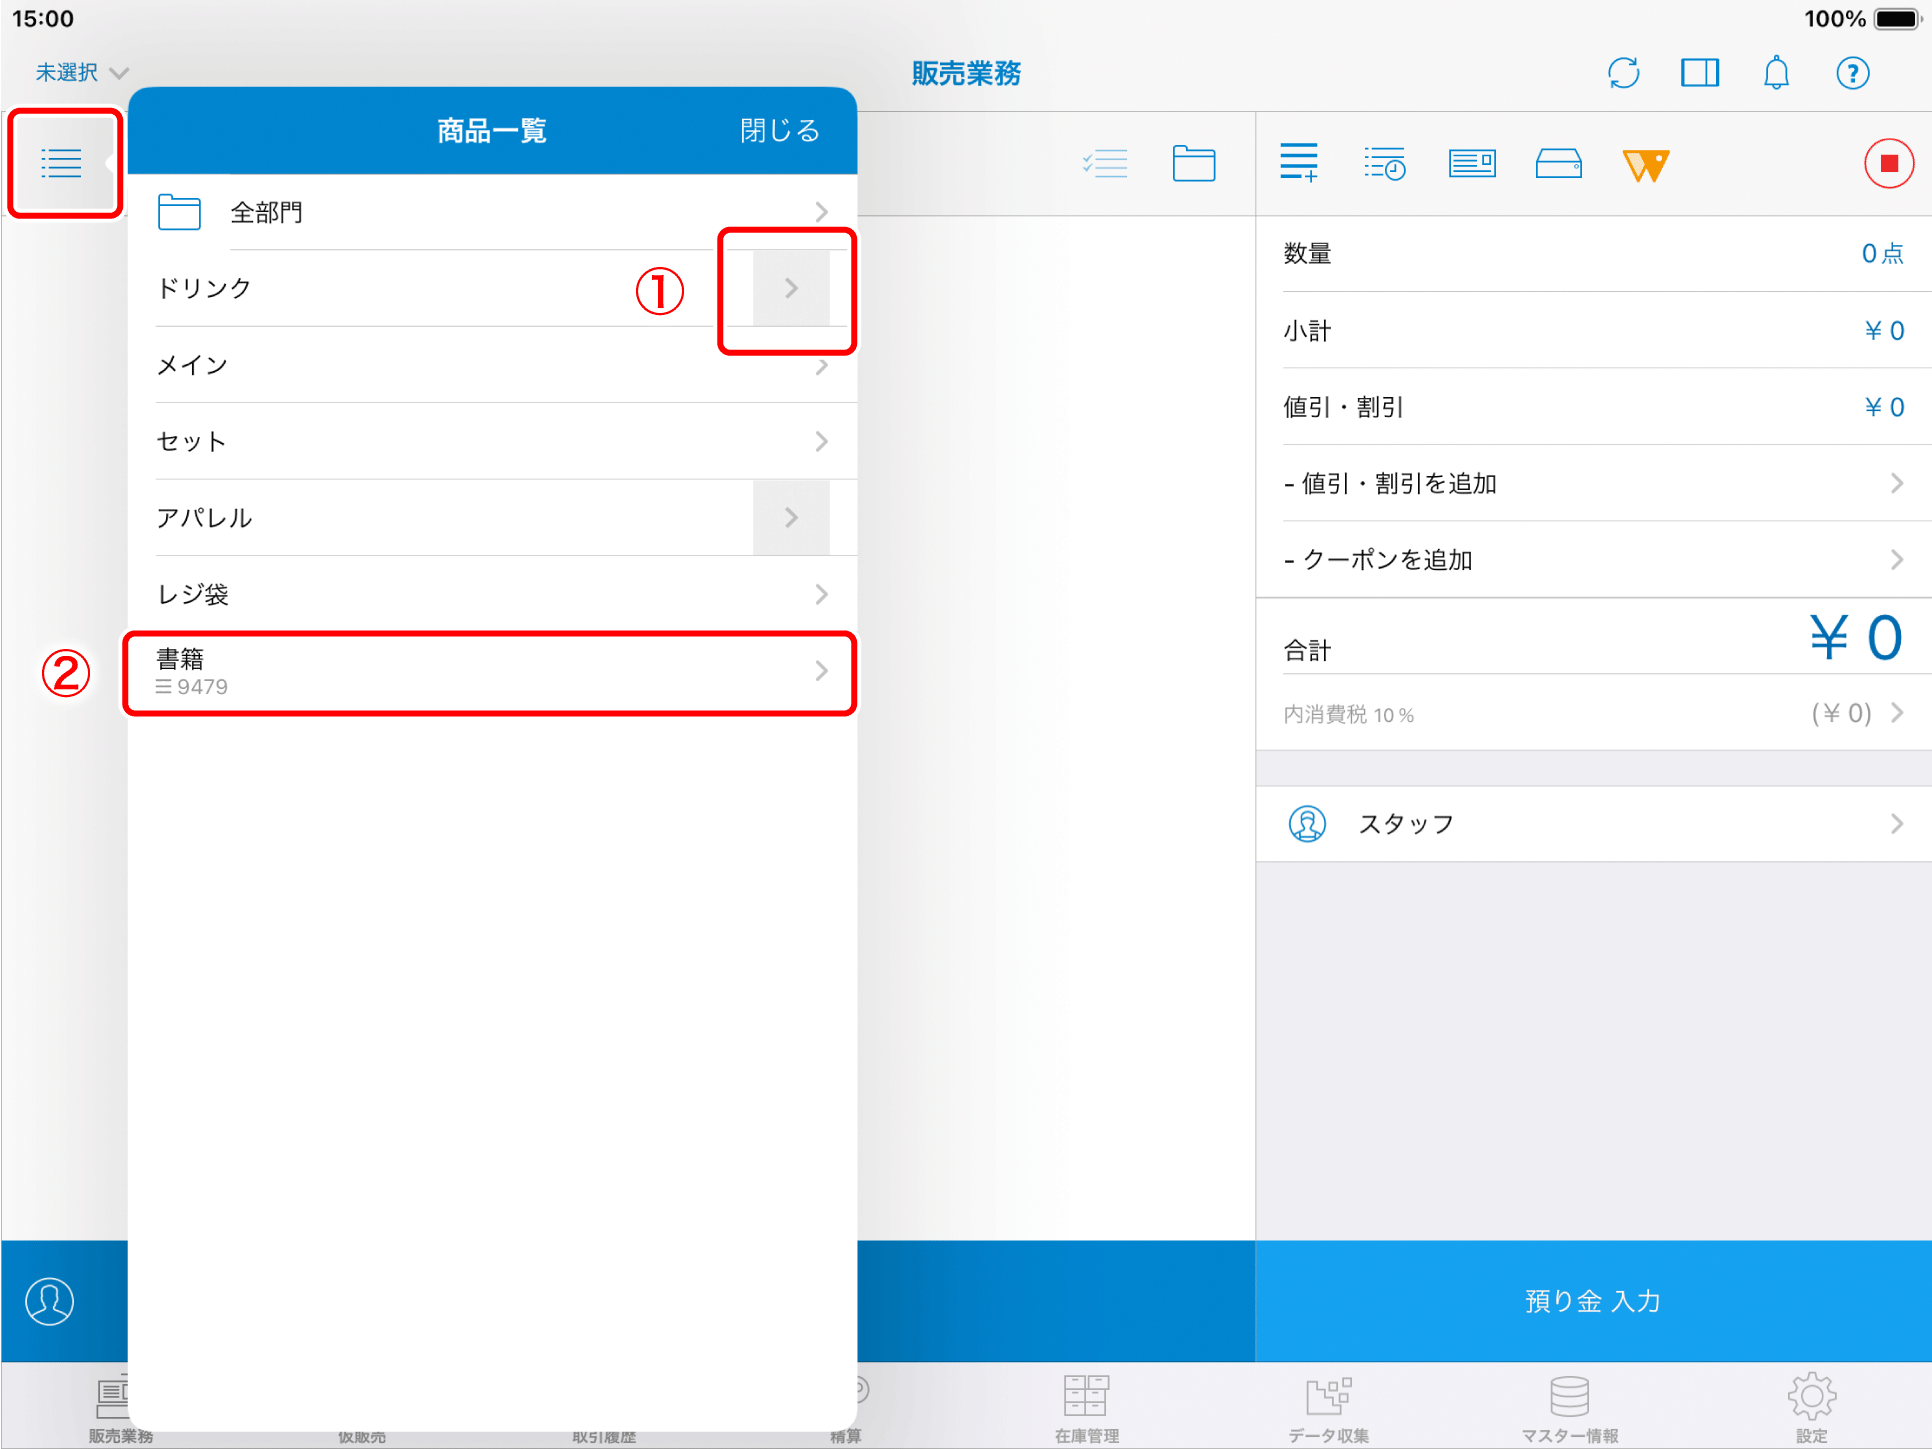Switch to the 設定 tab

(x=1811, y=1407)
